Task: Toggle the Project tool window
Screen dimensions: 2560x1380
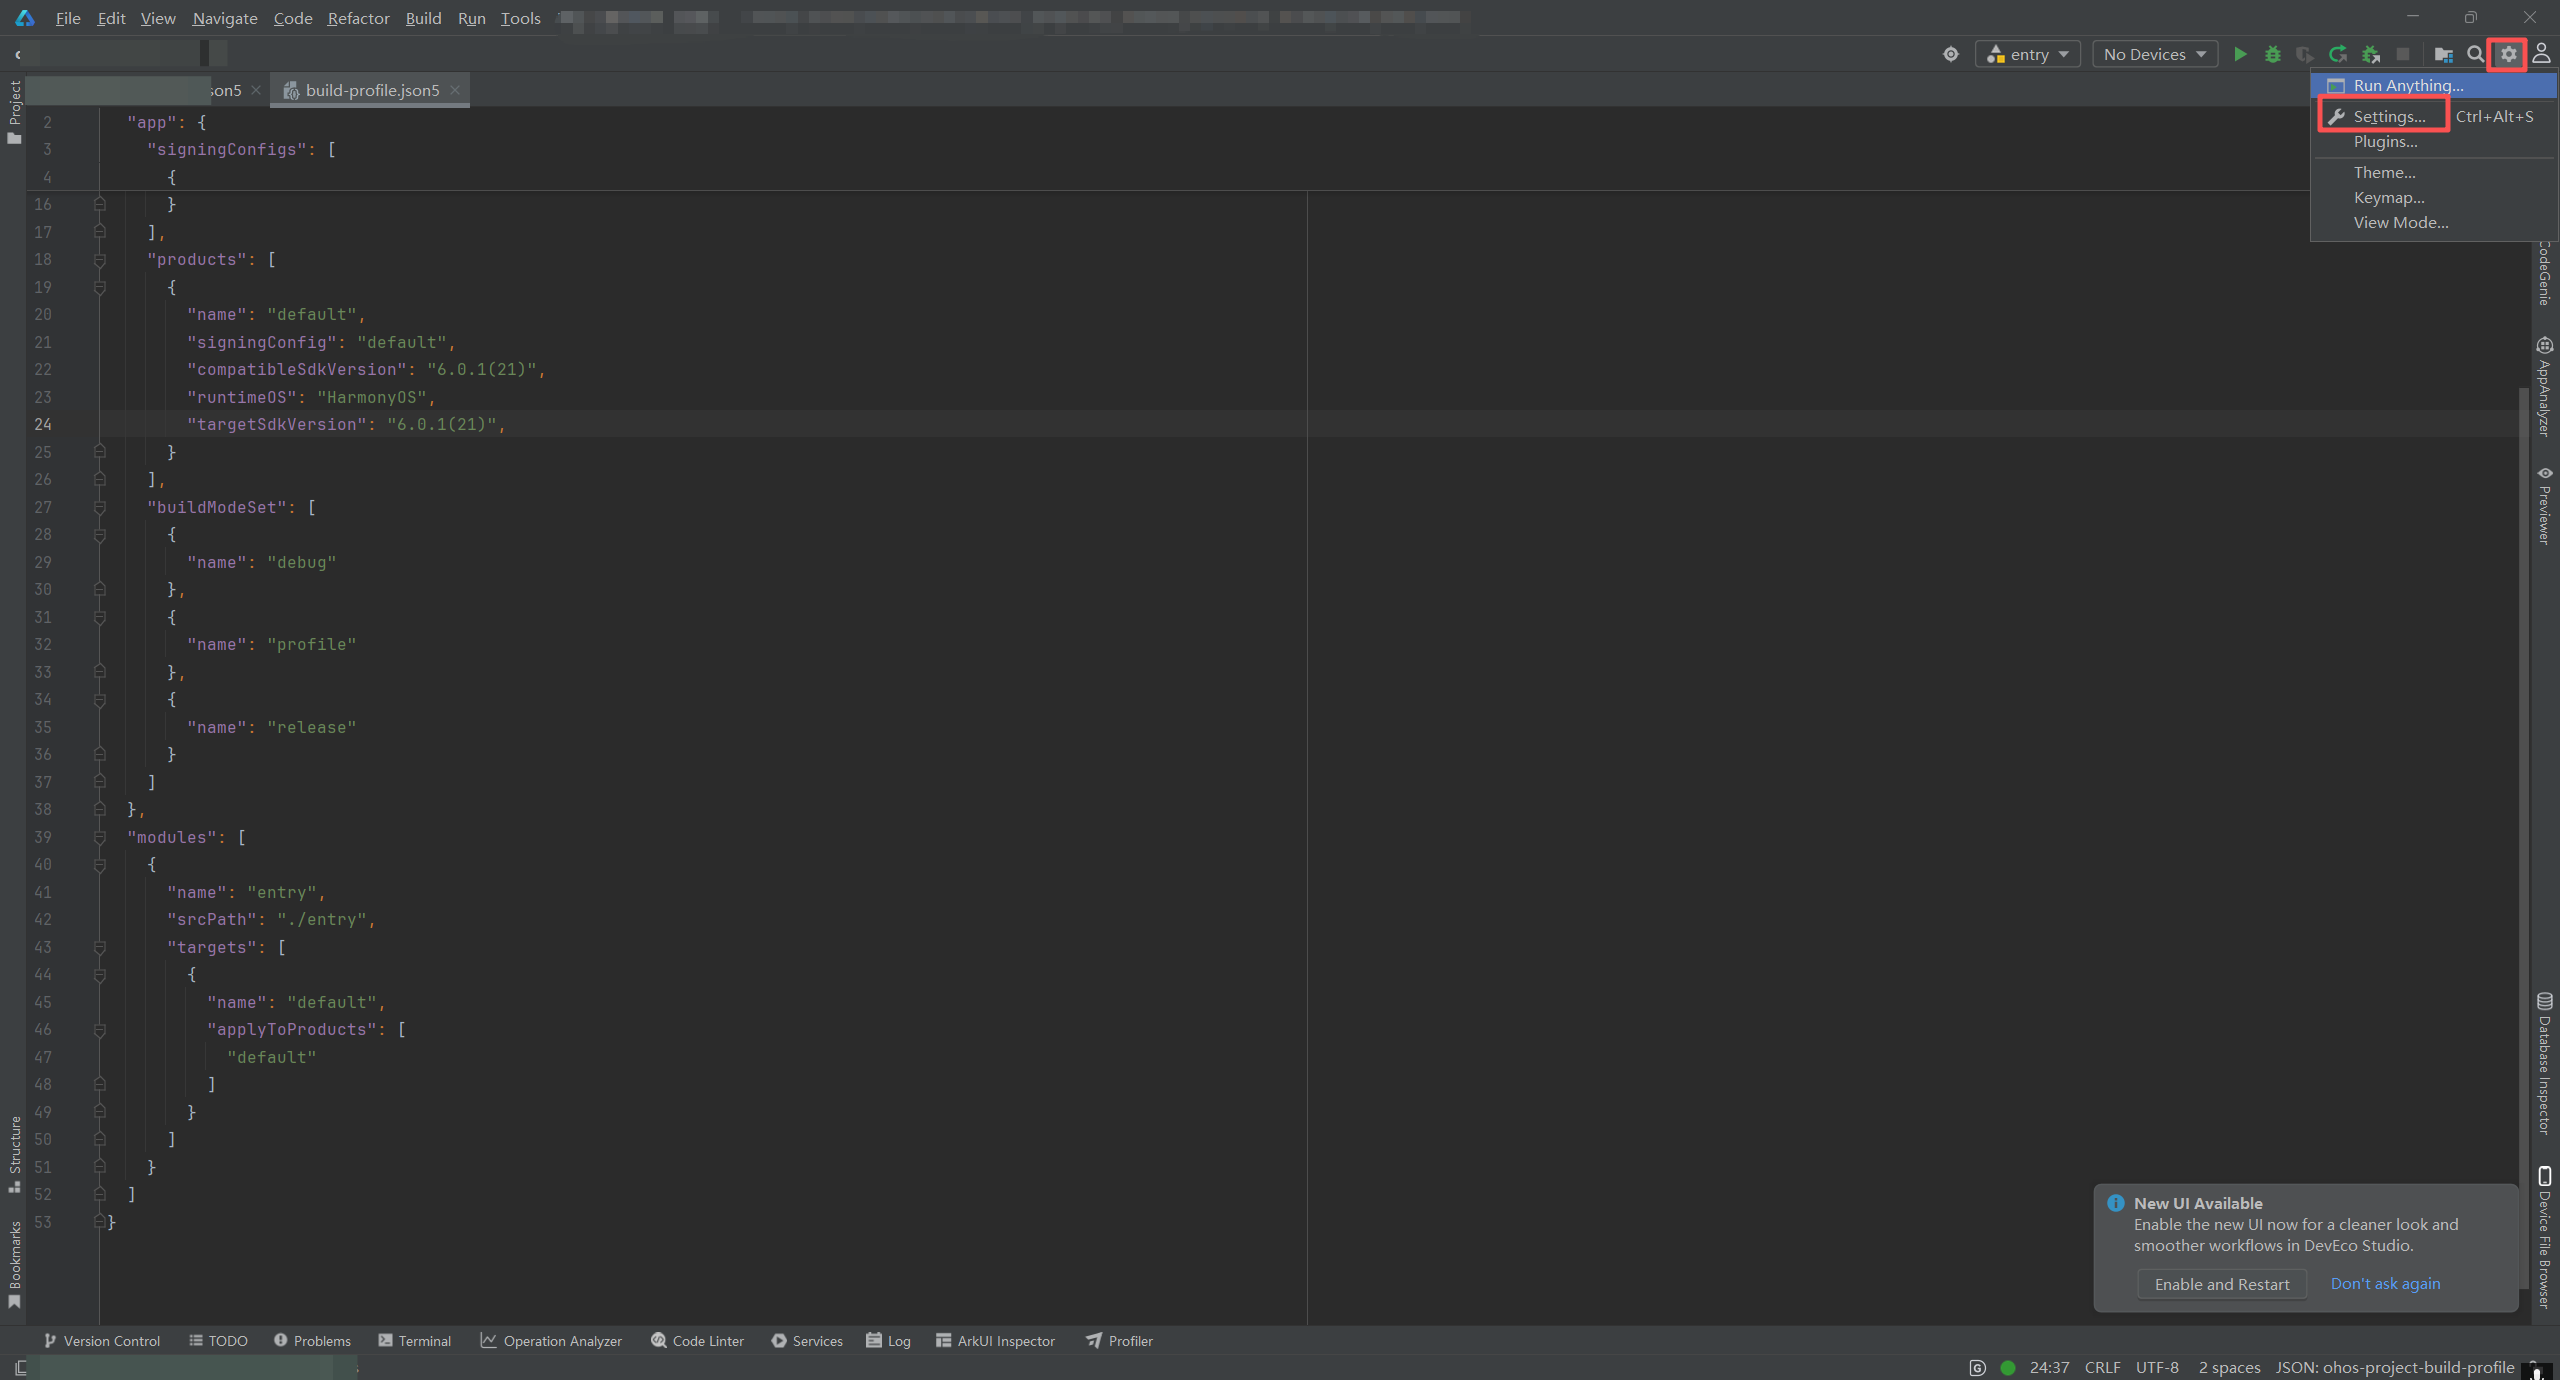Action: tap(14, 110)
